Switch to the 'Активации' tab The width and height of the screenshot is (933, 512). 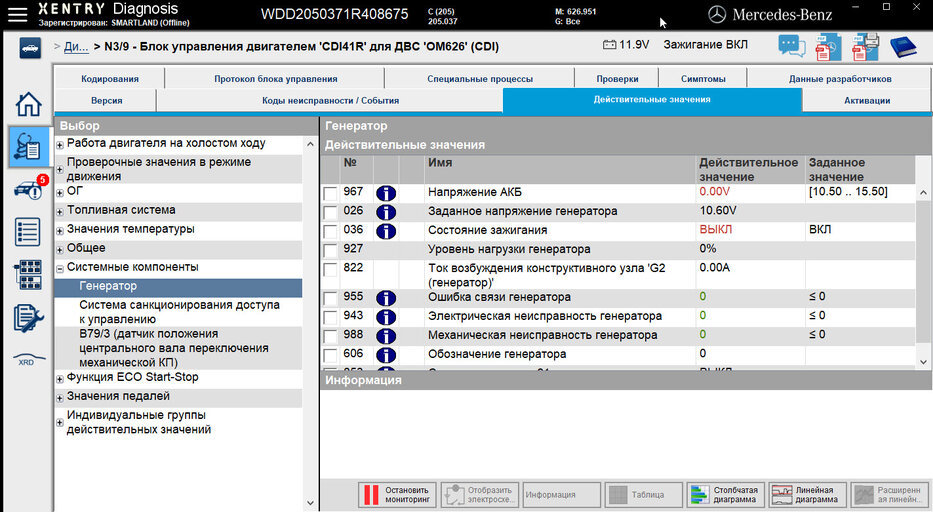tap(866, 100)
